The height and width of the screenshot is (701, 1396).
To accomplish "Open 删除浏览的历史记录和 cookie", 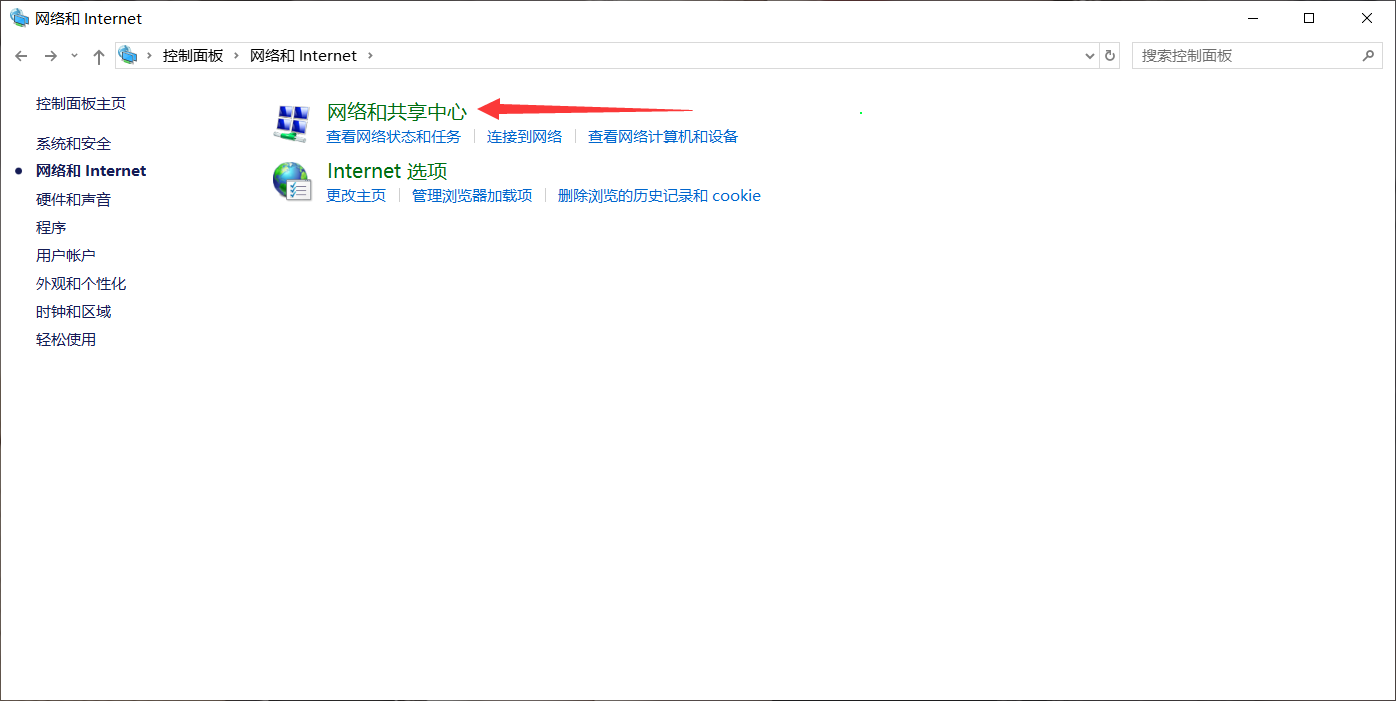I will pos(659,195).
